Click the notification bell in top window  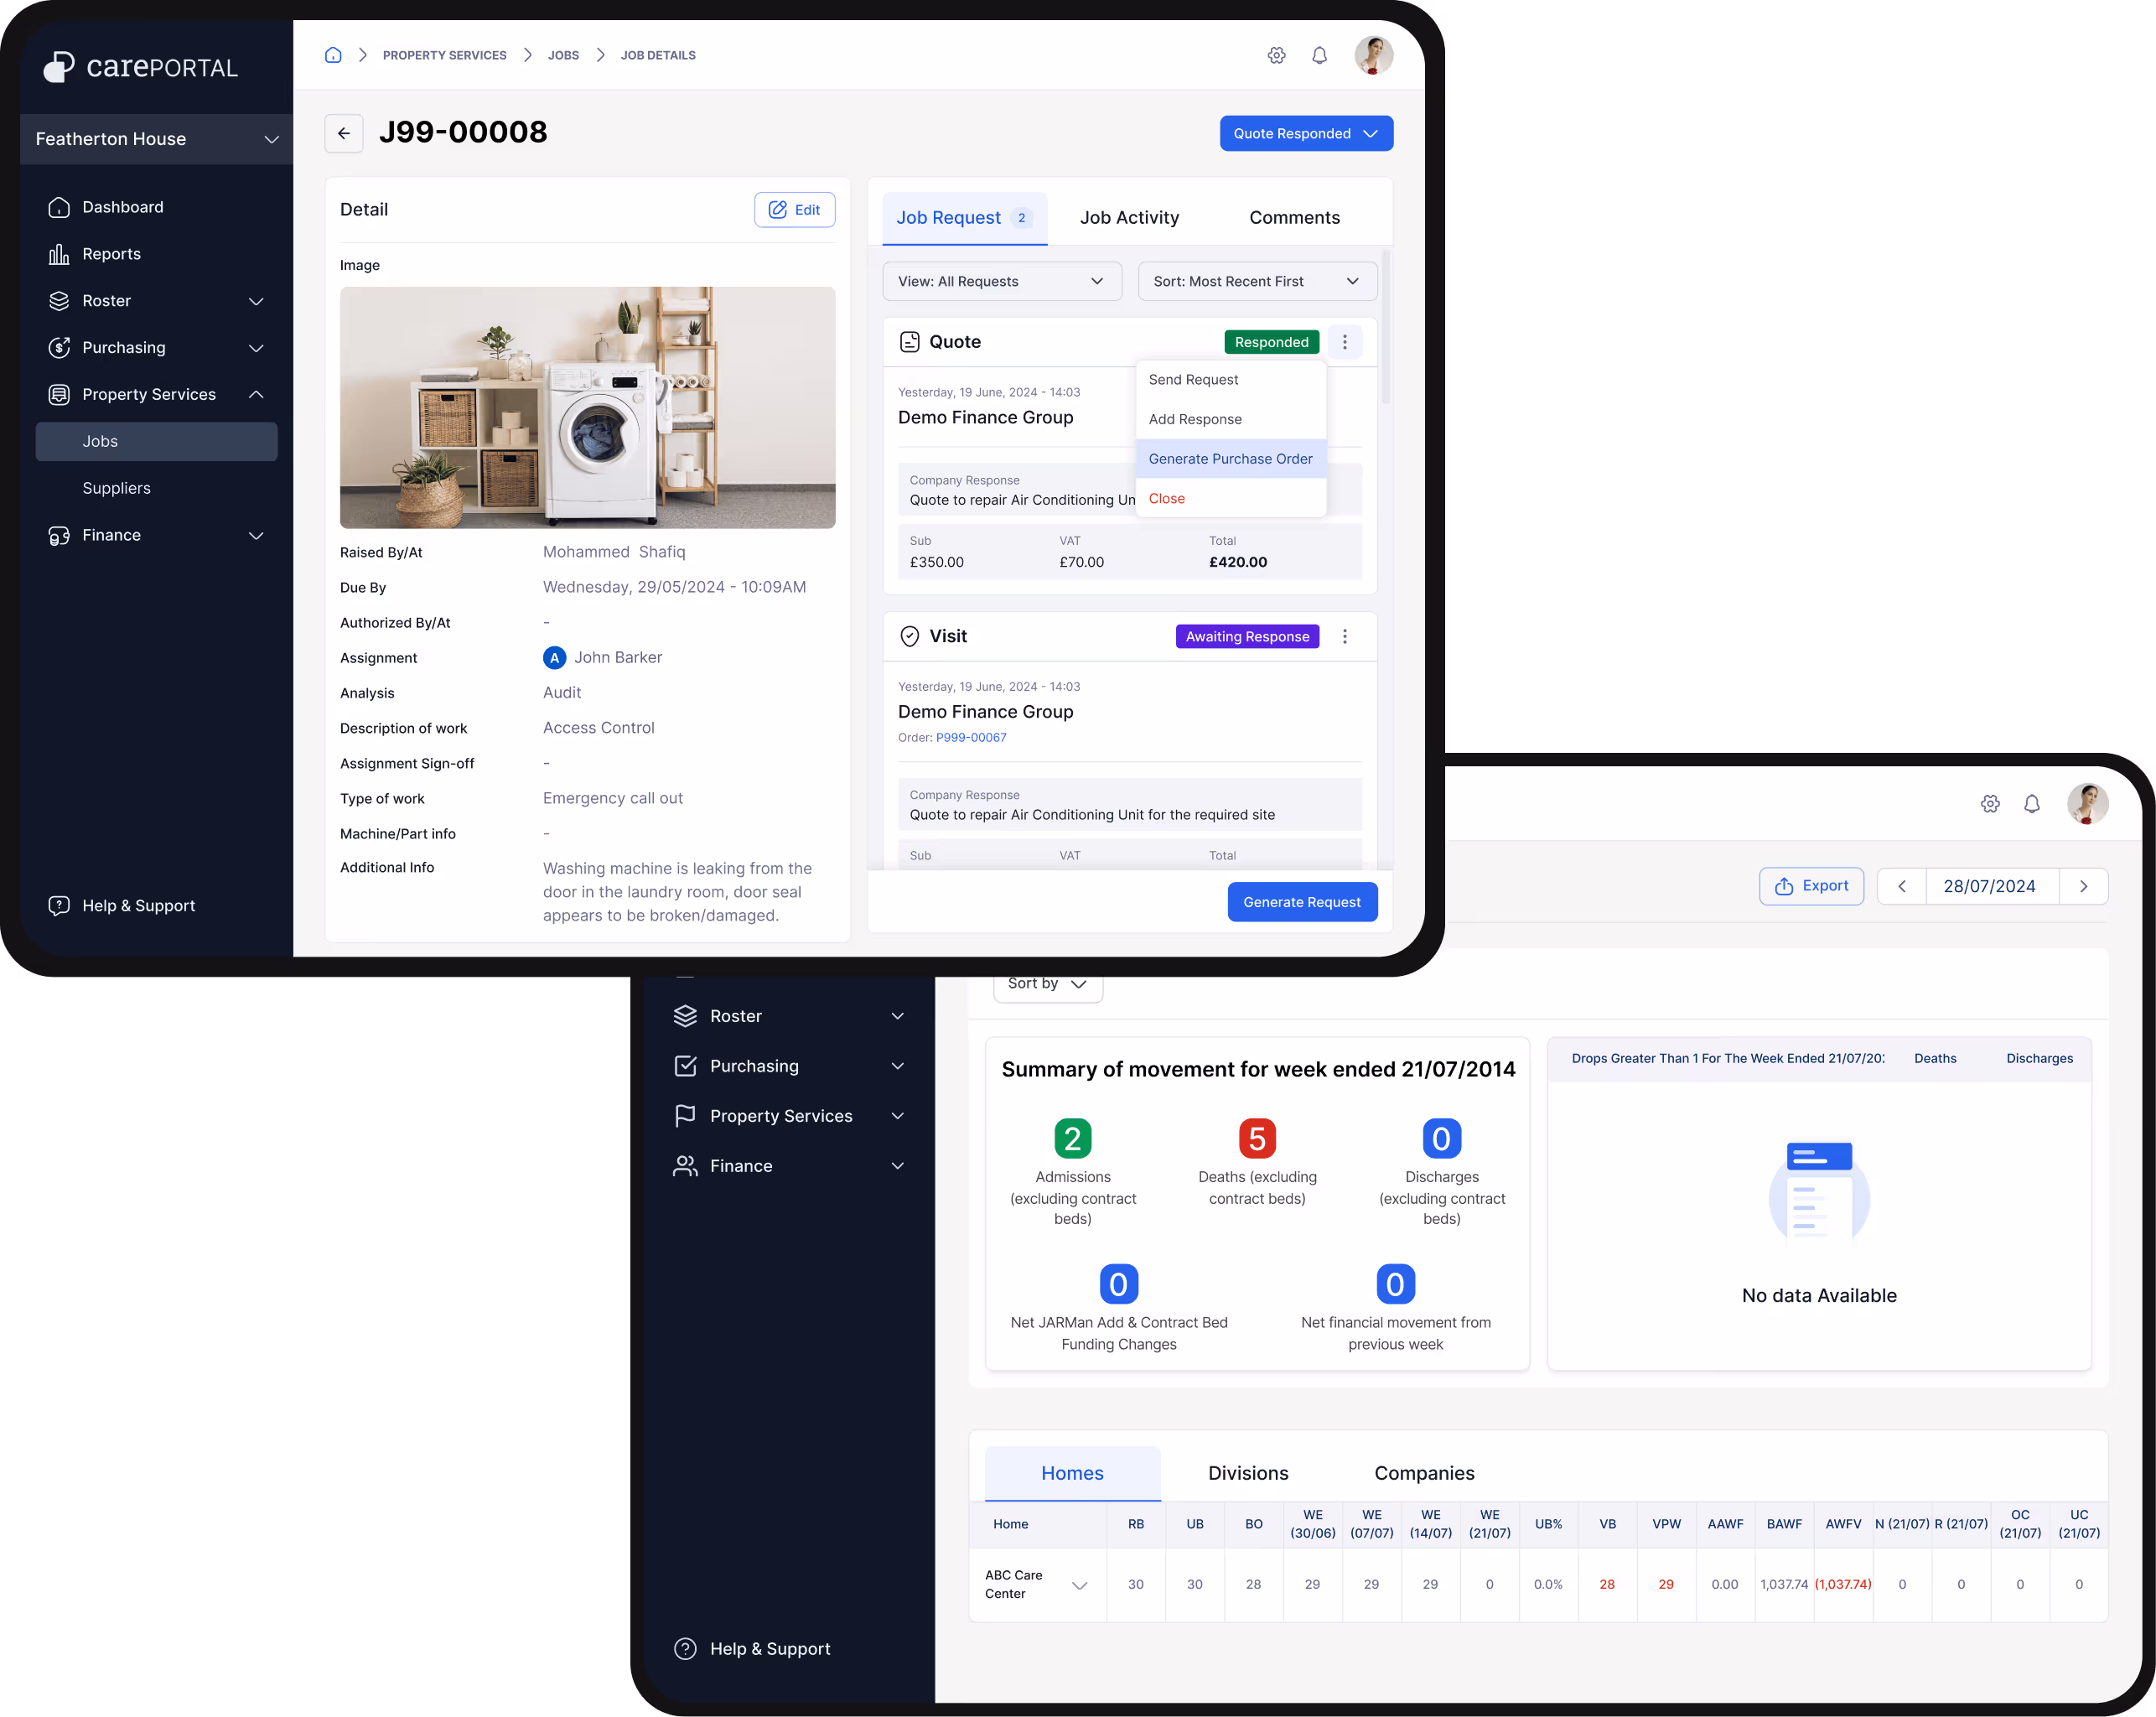point(1319,55)
